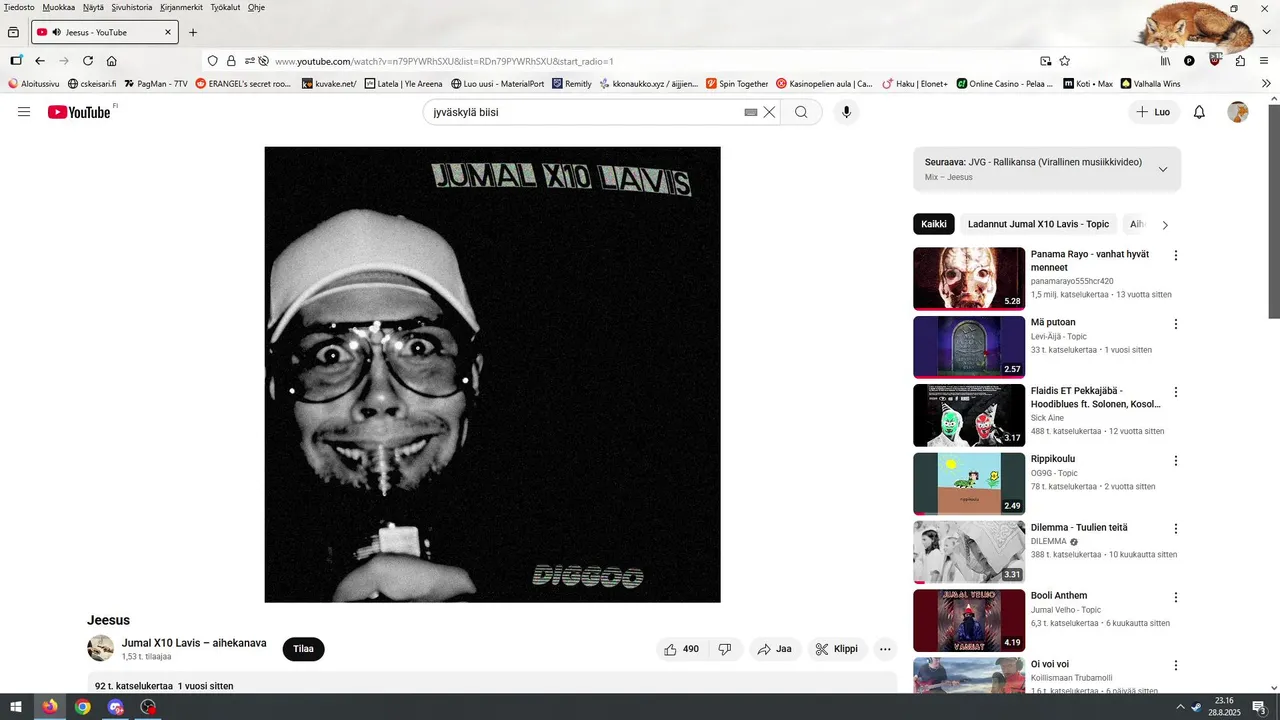
Task: View site security padlock info
Action: click(231, 61)
